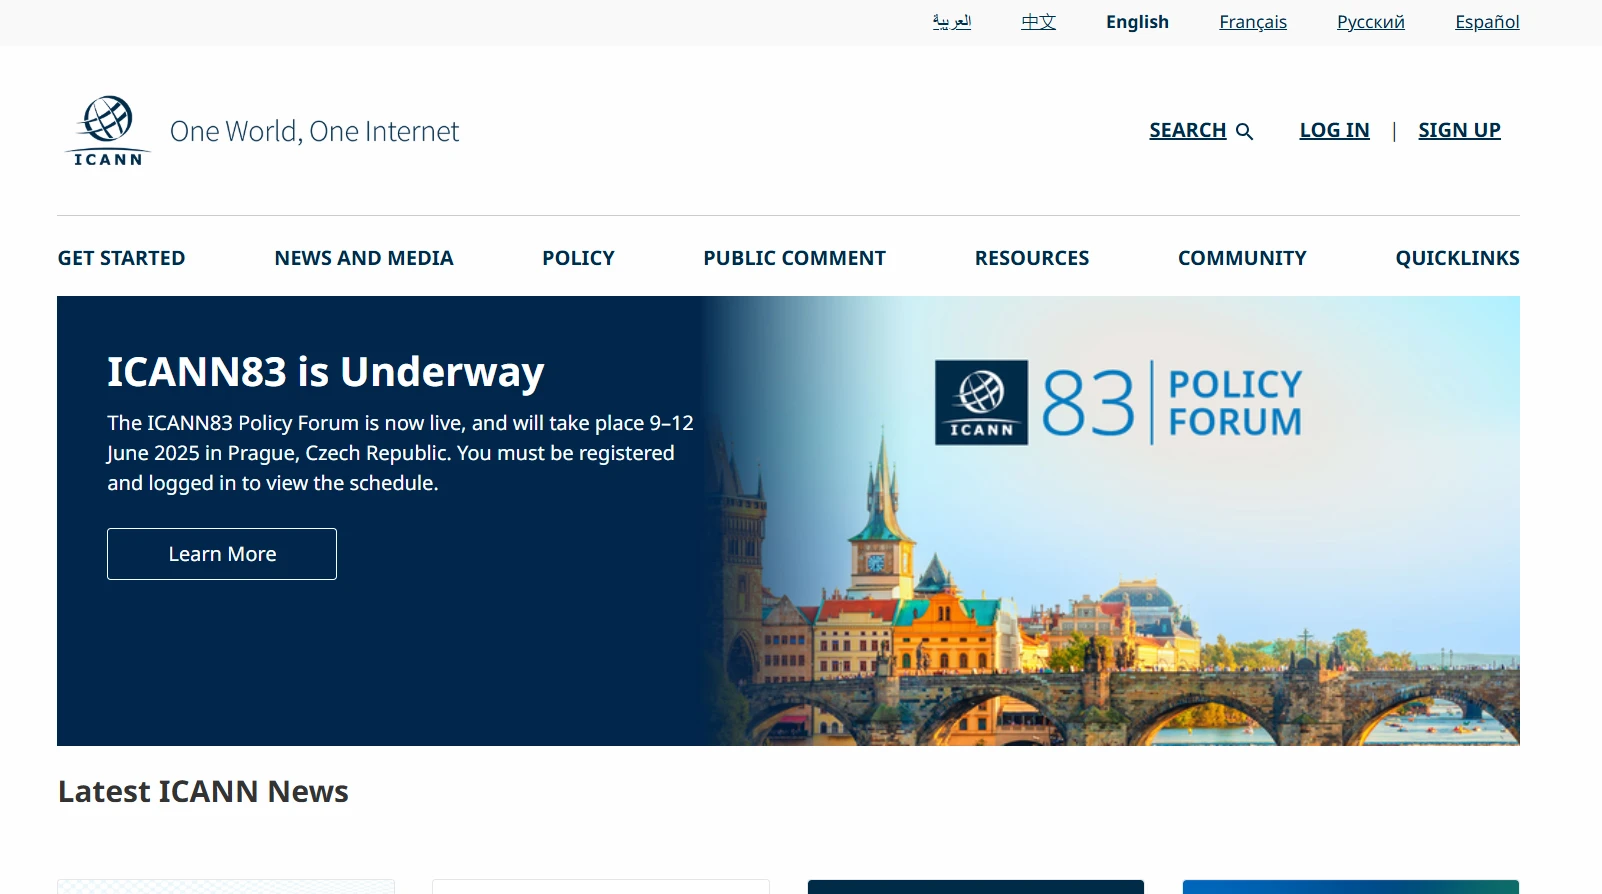Open the PUBLIC COMMENT menu
This screenshot has width=1602, height=894.
click(x=794, y=258)
